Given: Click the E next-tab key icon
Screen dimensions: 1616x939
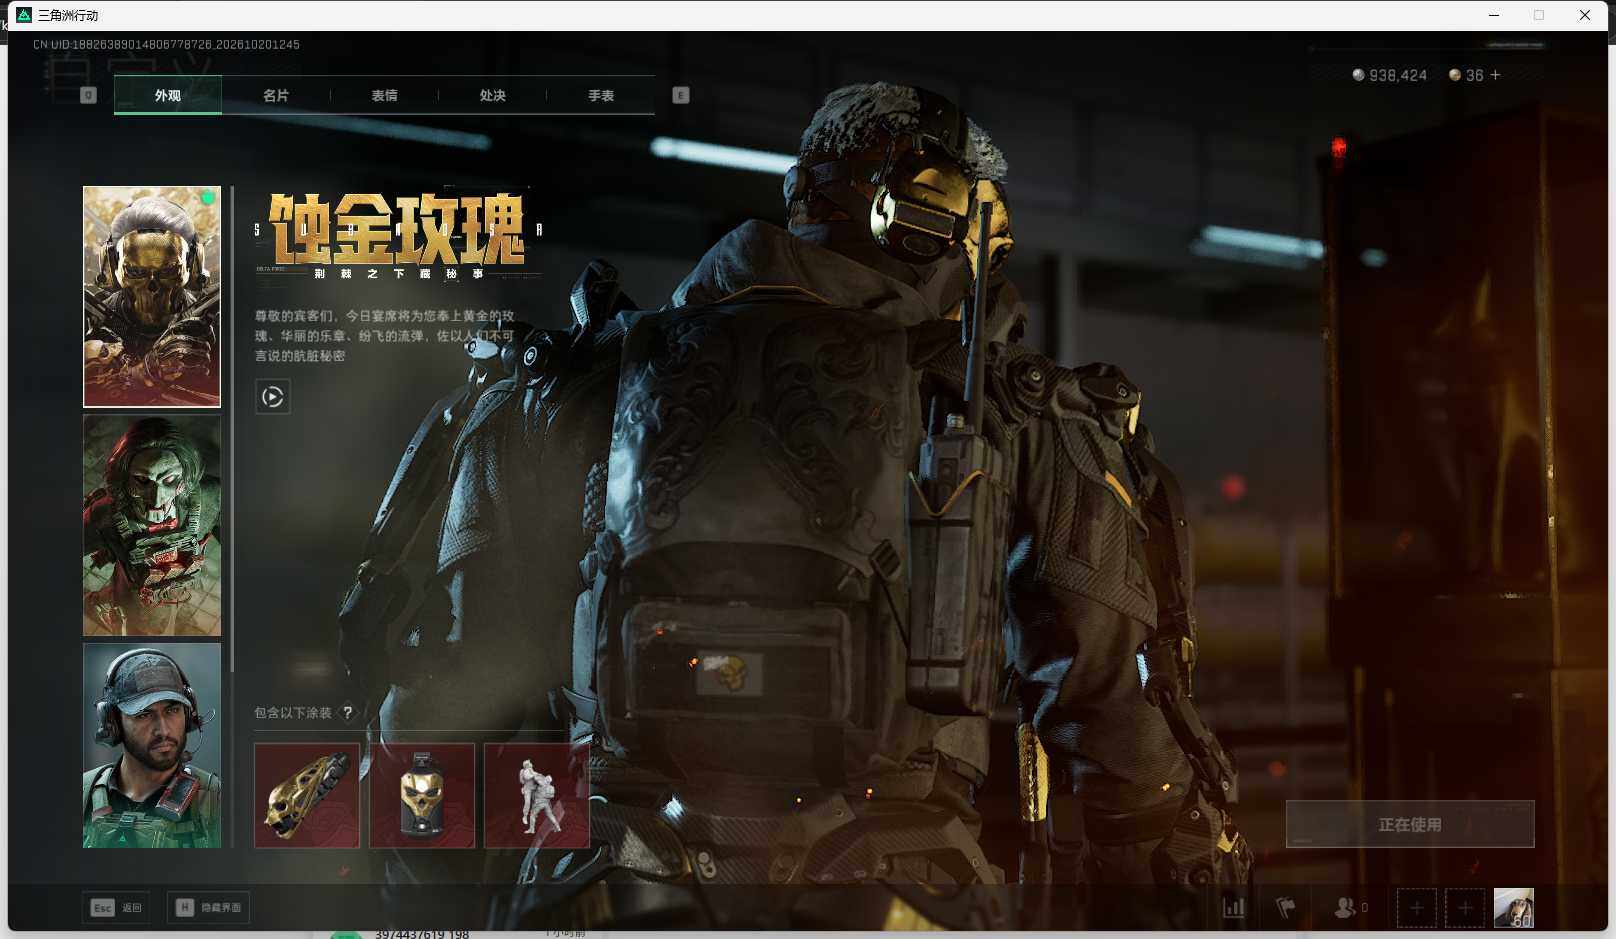Looking at the screenshot, I should tap(681, 95).
